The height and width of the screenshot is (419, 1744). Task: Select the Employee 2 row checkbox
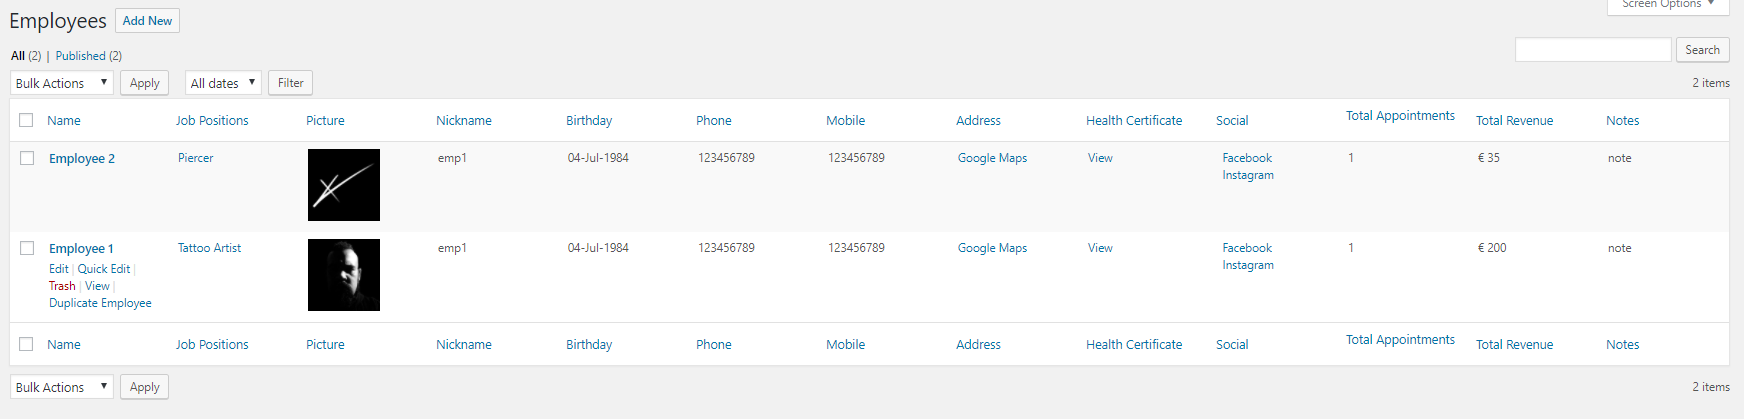coord(27,158)
